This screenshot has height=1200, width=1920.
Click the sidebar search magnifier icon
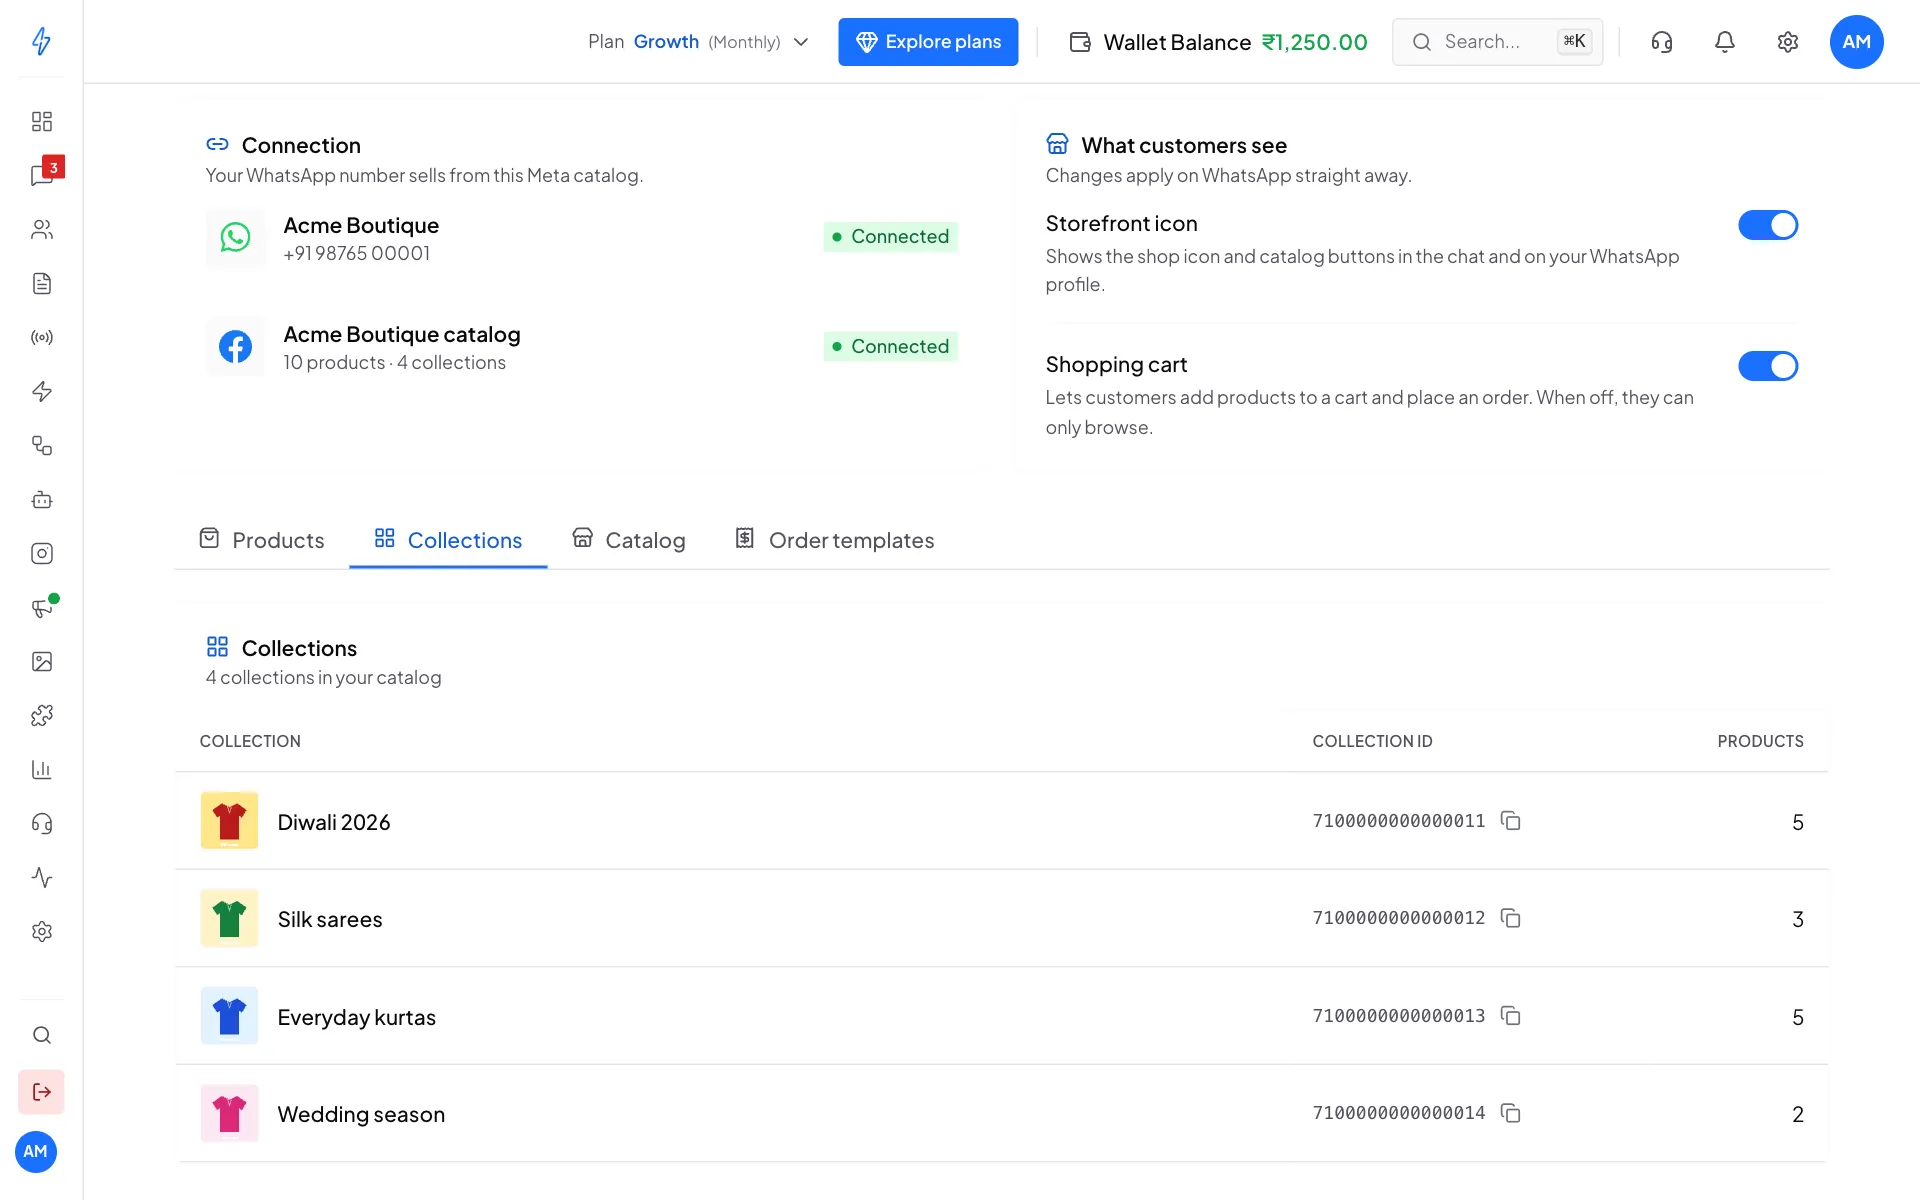[41, 1035]
